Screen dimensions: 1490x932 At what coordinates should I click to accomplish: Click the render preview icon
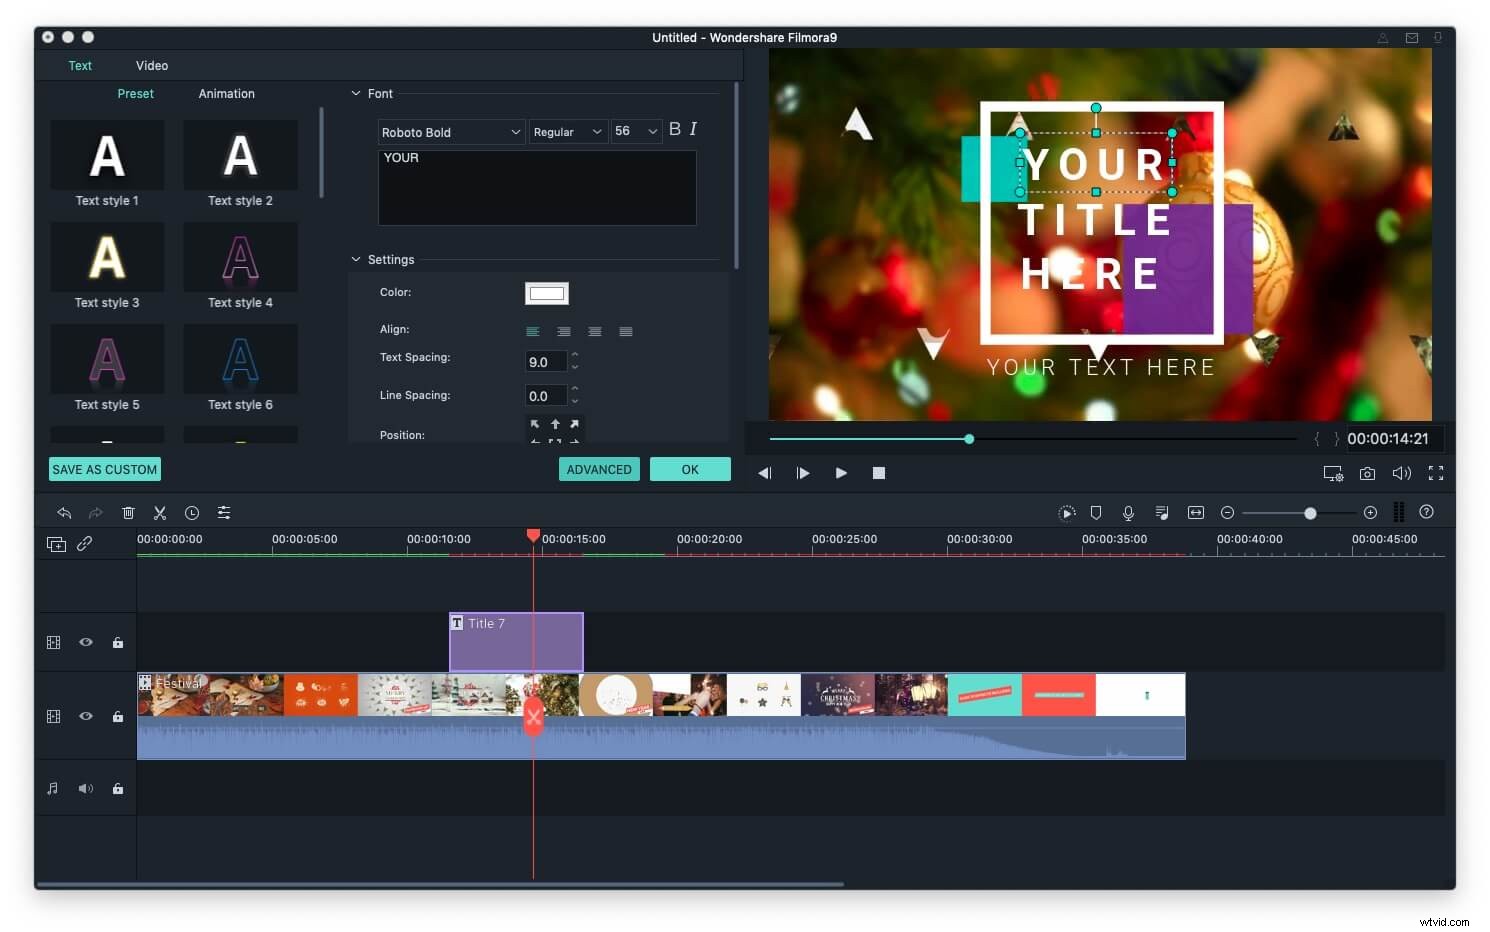coord(1067,512)
